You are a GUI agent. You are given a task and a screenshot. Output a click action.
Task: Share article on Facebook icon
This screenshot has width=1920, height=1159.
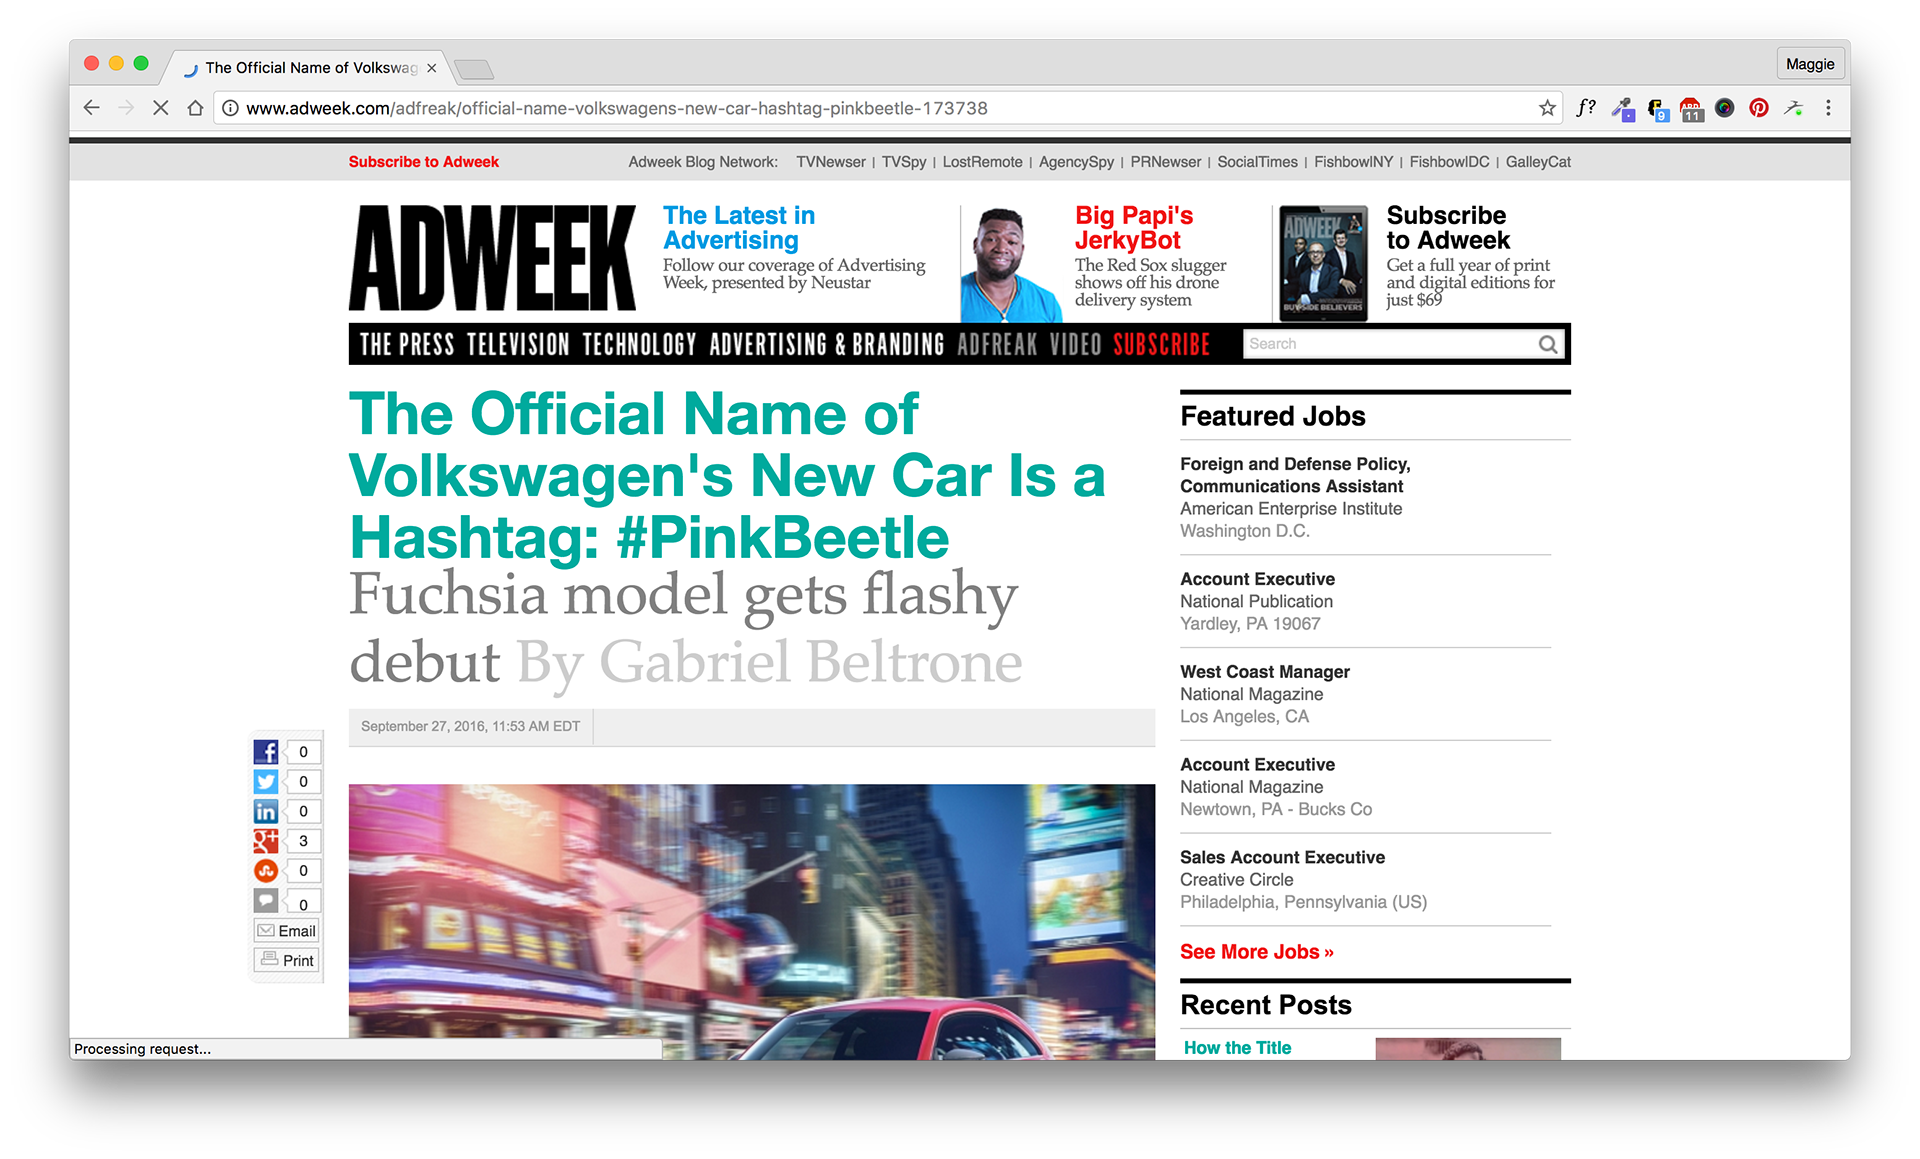pos(266,752)
